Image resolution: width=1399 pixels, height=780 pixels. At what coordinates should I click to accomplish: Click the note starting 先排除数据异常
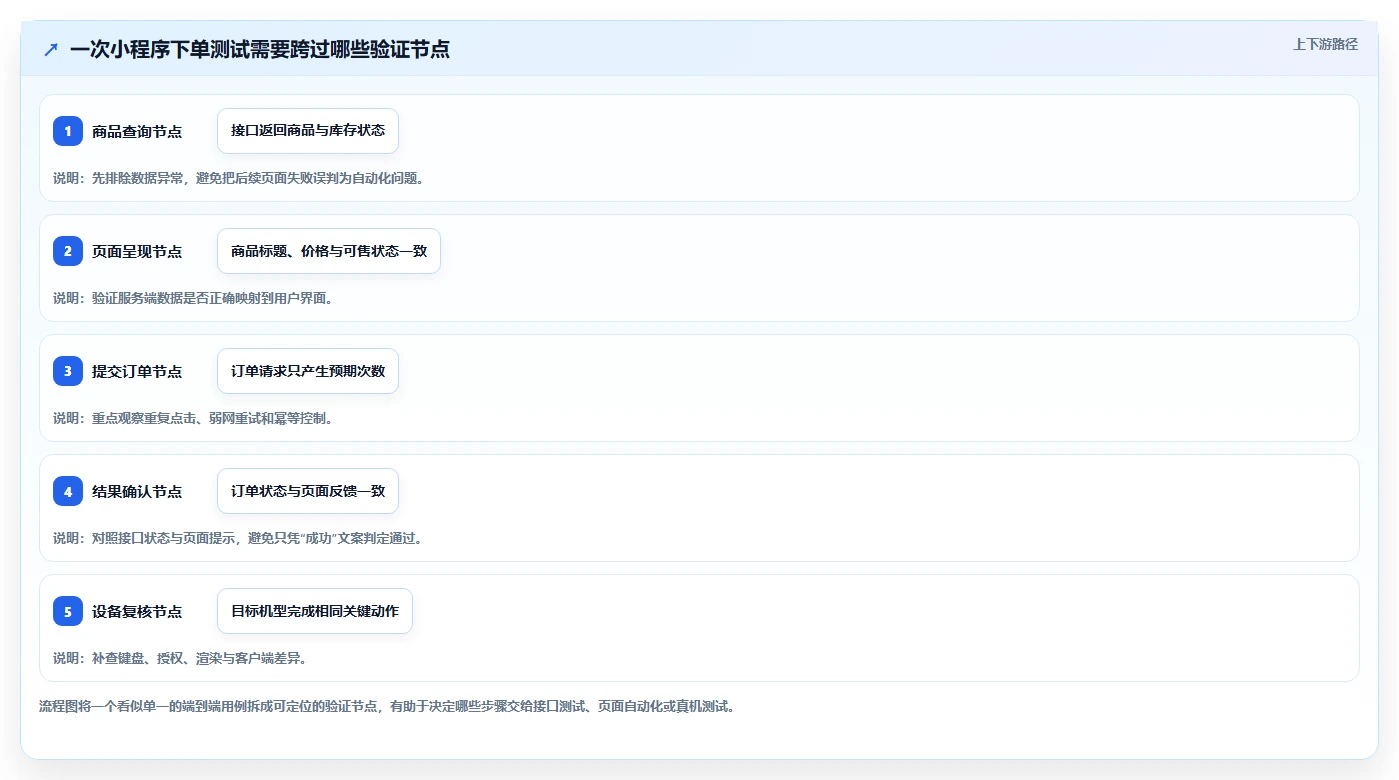tap(238, 178)
